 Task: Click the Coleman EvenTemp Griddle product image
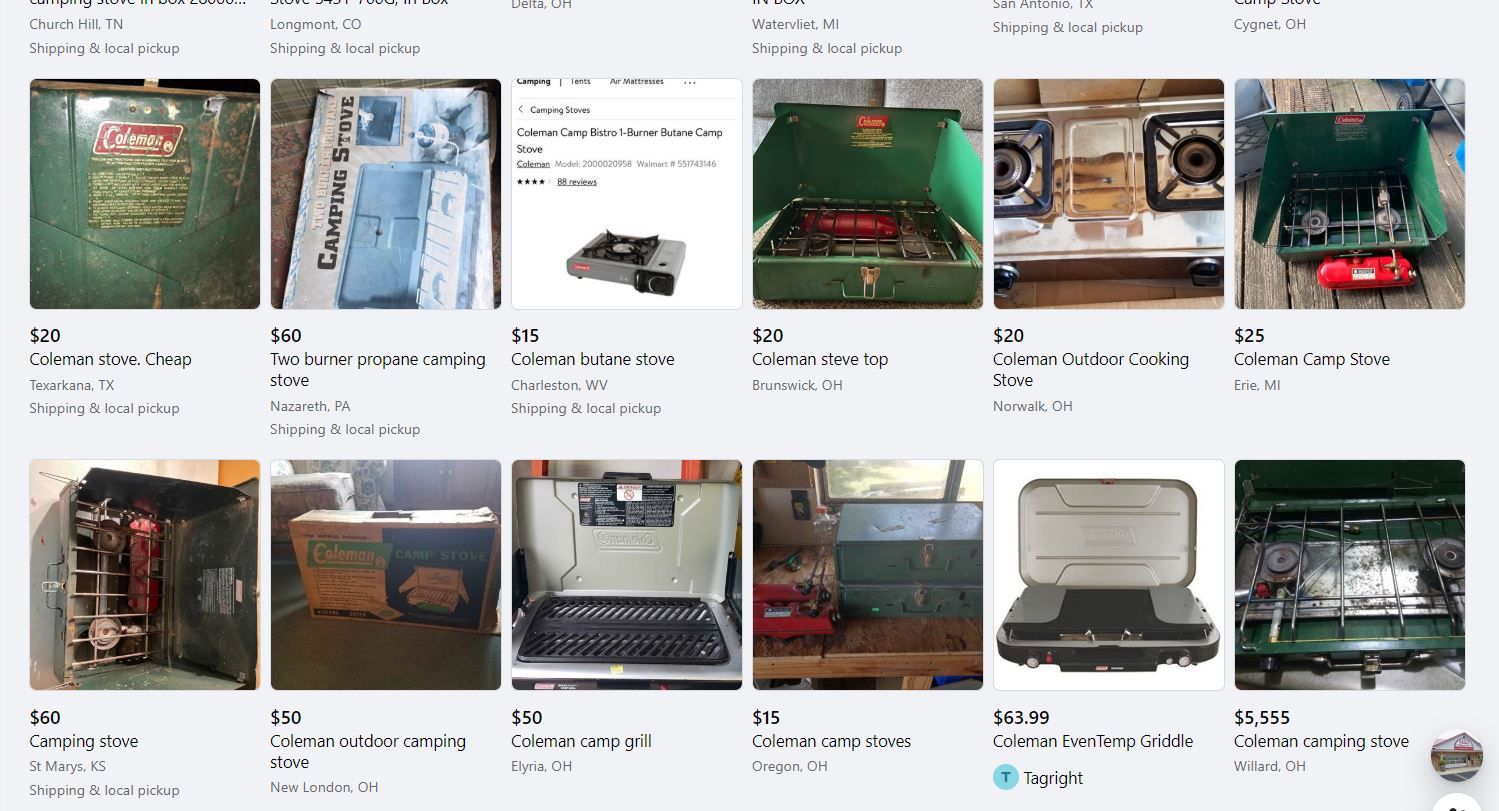click(x=1109, y=575)
